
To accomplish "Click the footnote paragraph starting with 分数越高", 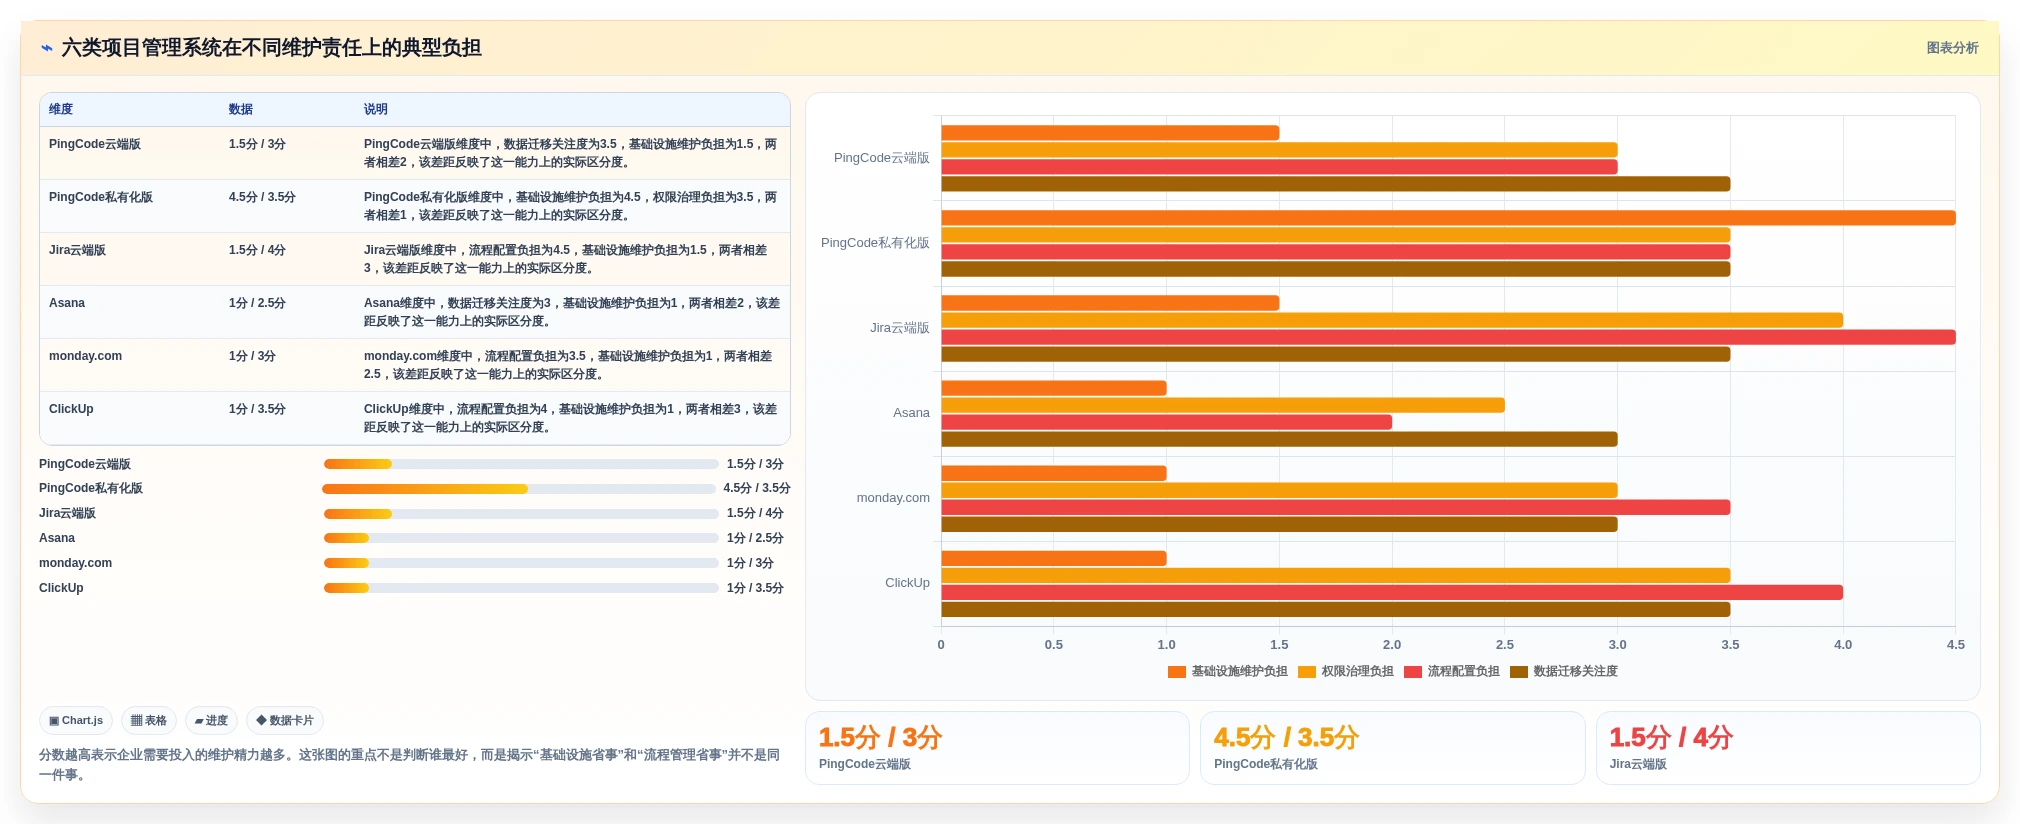I will pyautogui.click(x=409, y=765).
